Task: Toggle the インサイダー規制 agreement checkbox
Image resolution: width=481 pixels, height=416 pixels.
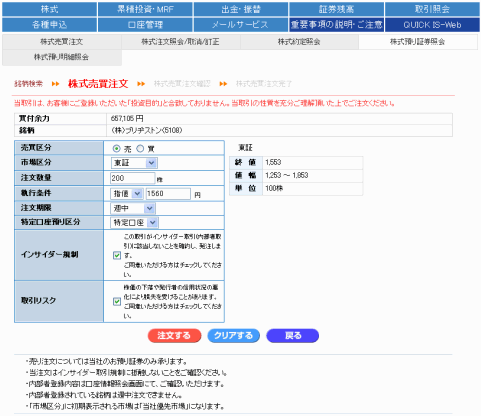Action: pyautogui.click(x=117, y=256)
